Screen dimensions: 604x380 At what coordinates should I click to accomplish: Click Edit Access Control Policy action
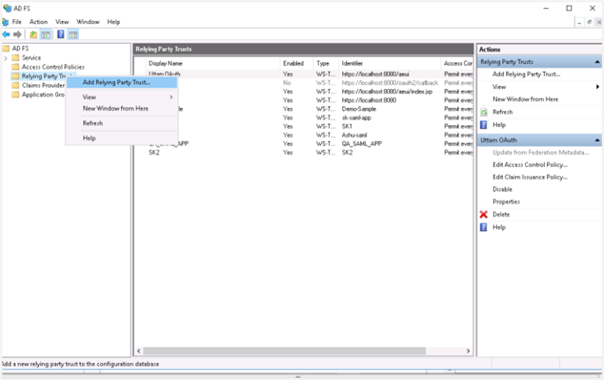point(530,165)
